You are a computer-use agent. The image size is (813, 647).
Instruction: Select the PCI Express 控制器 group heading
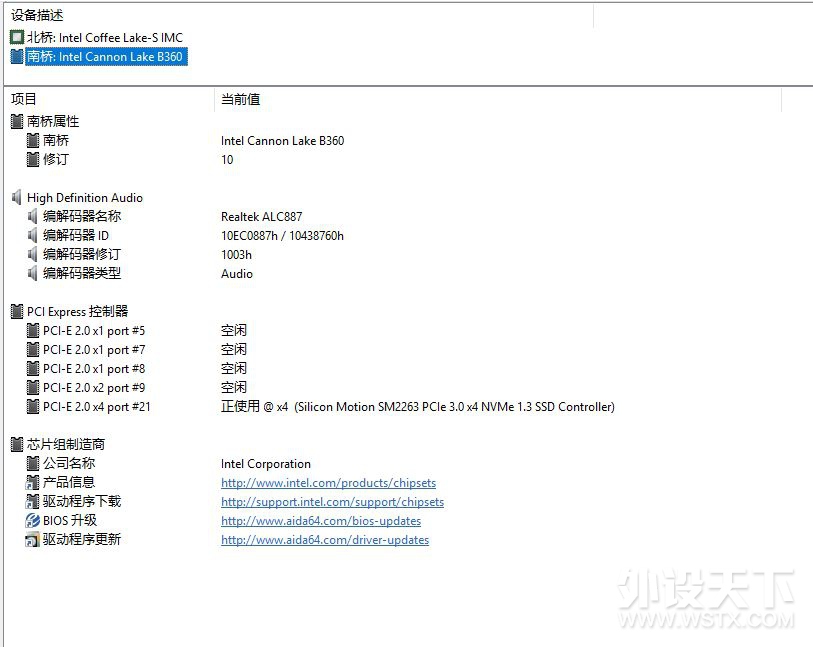pos(77,312)
